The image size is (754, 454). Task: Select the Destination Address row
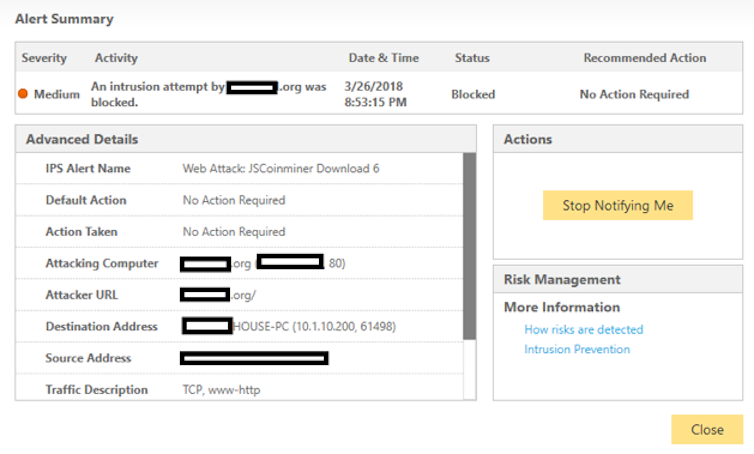(240, 327)
